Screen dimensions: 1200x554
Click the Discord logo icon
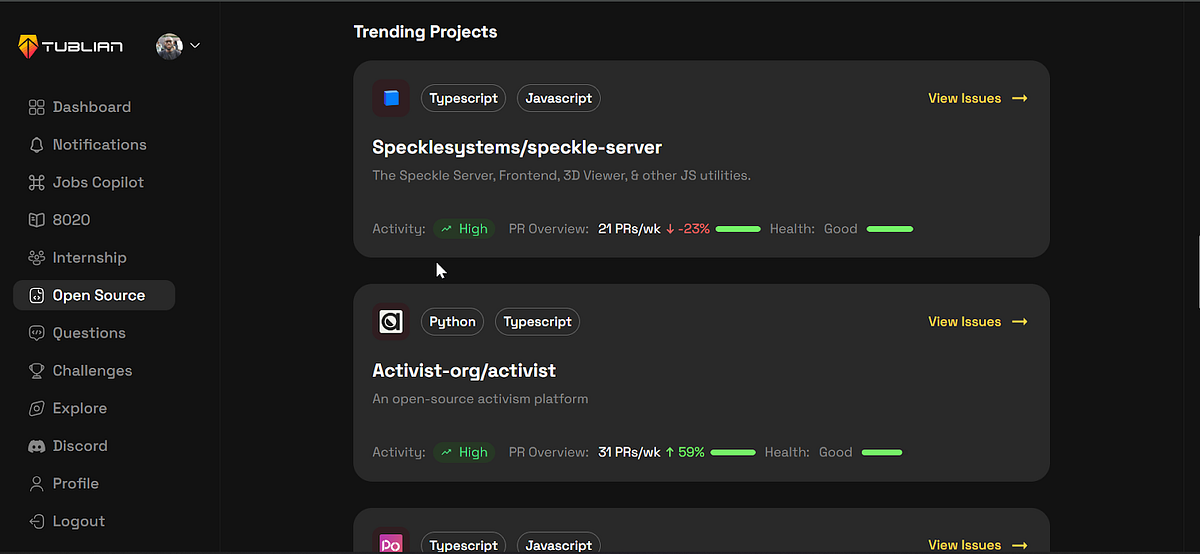(x=36, y=446)
